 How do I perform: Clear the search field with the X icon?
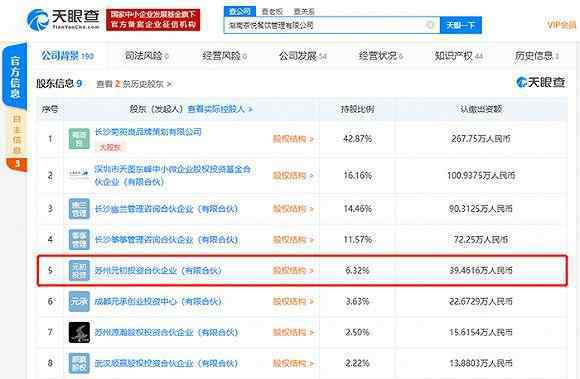[x=430, y=25]
